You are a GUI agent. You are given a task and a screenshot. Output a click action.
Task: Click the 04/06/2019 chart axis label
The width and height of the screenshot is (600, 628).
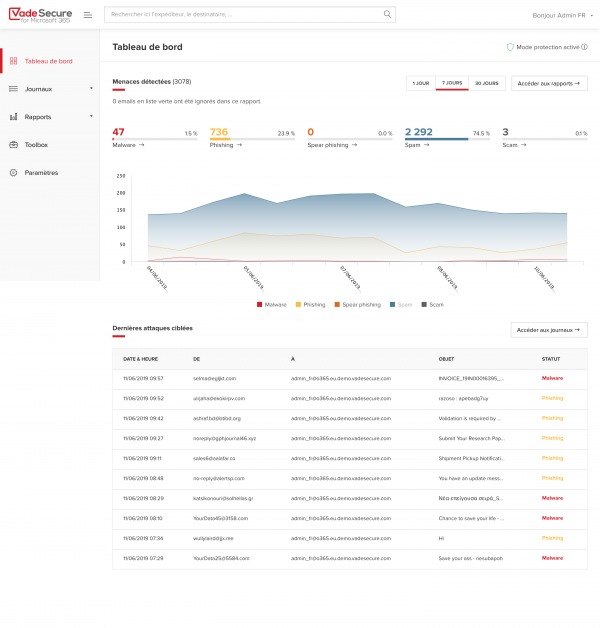pyautogui.click(x=157, y=278)
